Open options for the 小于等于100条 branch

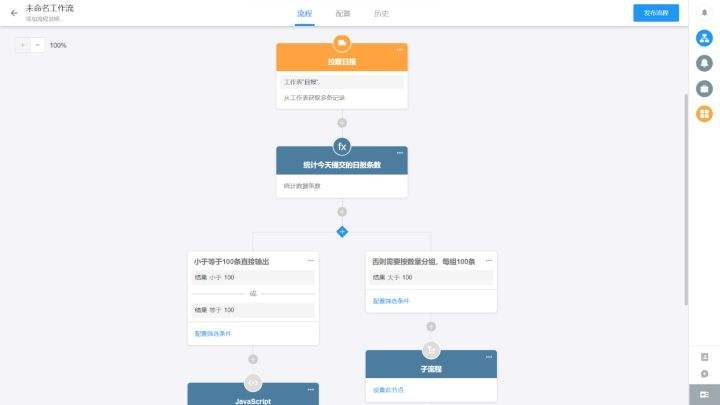(x=311, y=260)
